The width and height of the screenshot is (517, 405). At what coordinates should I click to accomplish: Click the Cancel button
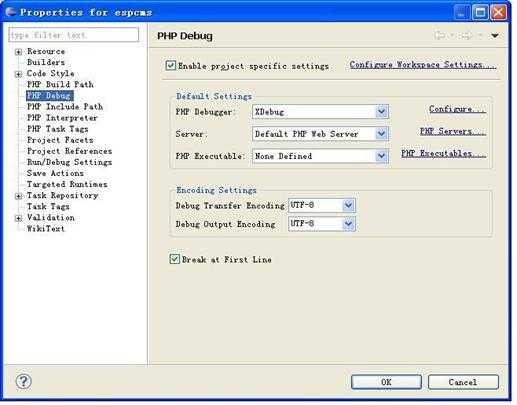[463, 382]
